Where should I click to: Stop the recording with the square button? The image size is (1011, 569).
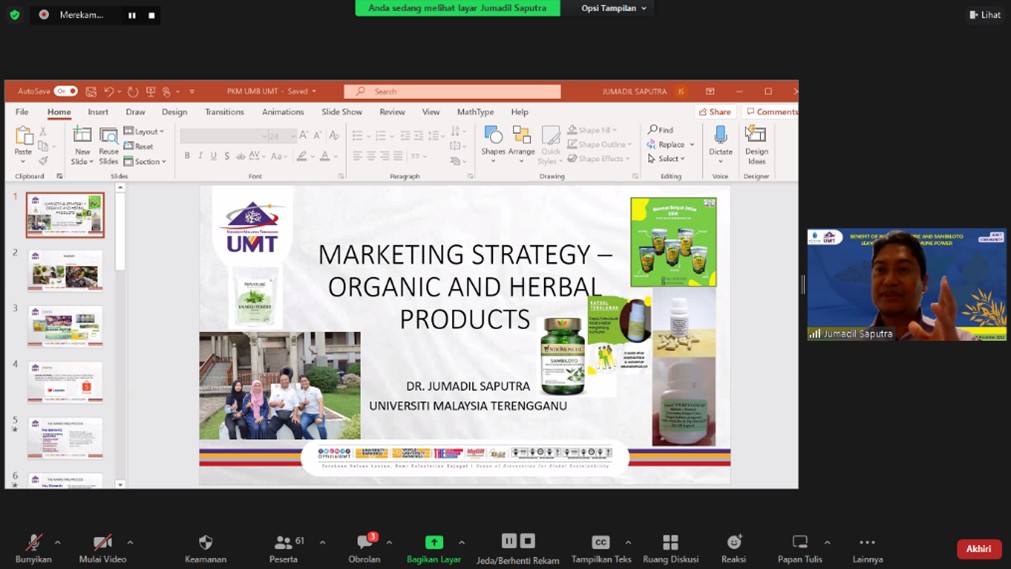pyautogui.click(x=152, y=15)
